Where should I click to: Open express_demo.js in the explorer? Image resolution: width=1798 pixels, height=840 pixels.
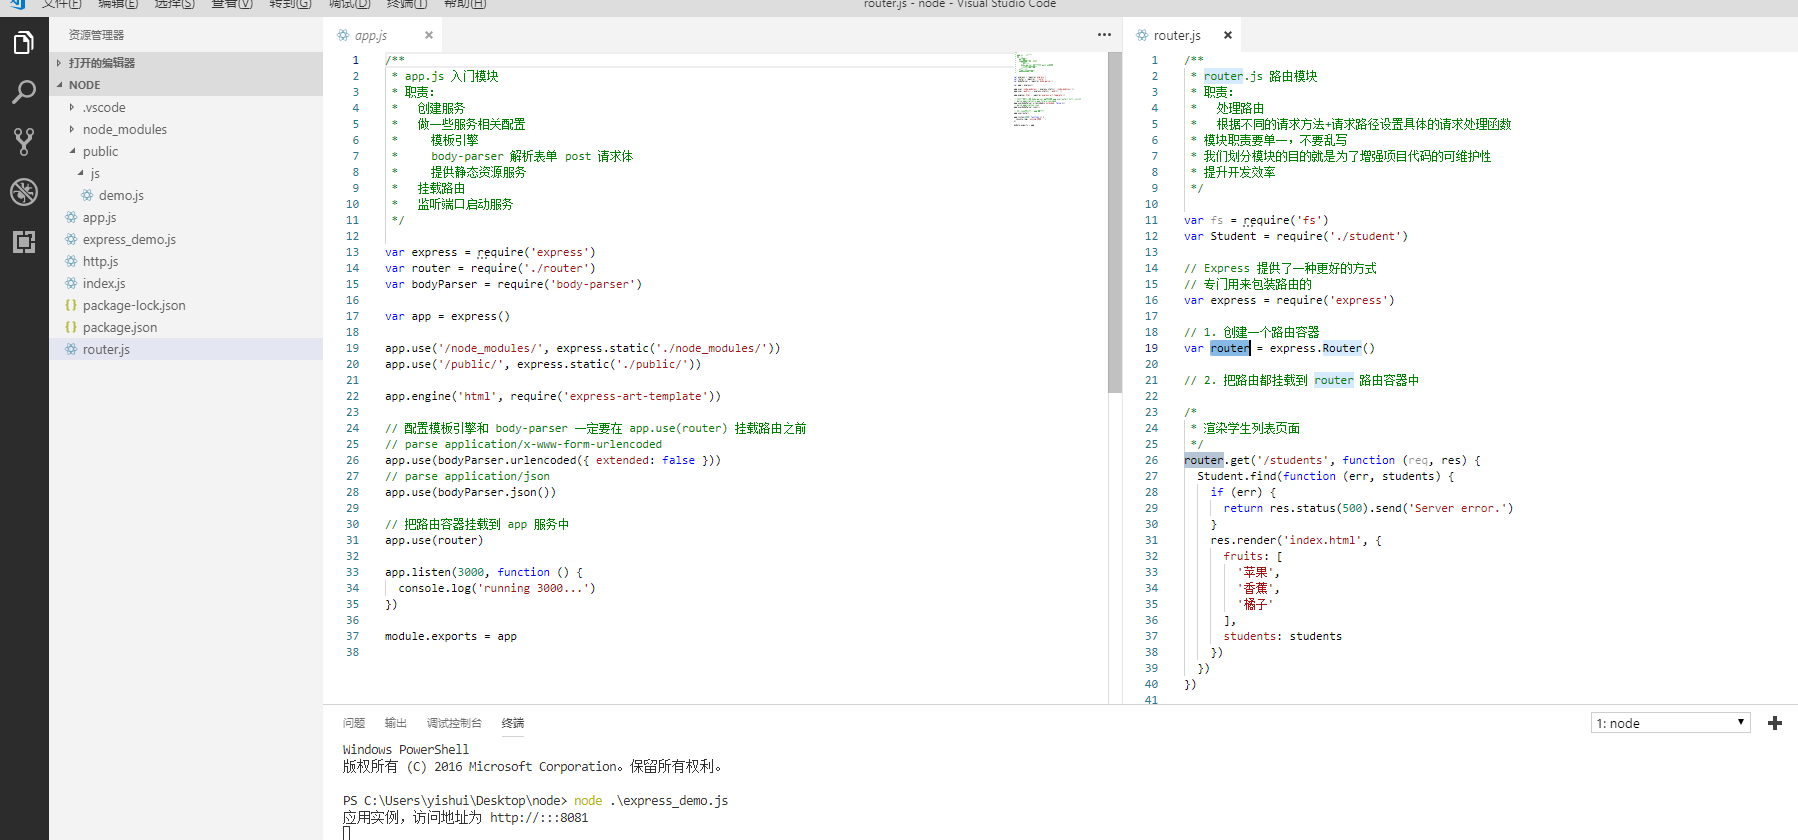point(186,239)
